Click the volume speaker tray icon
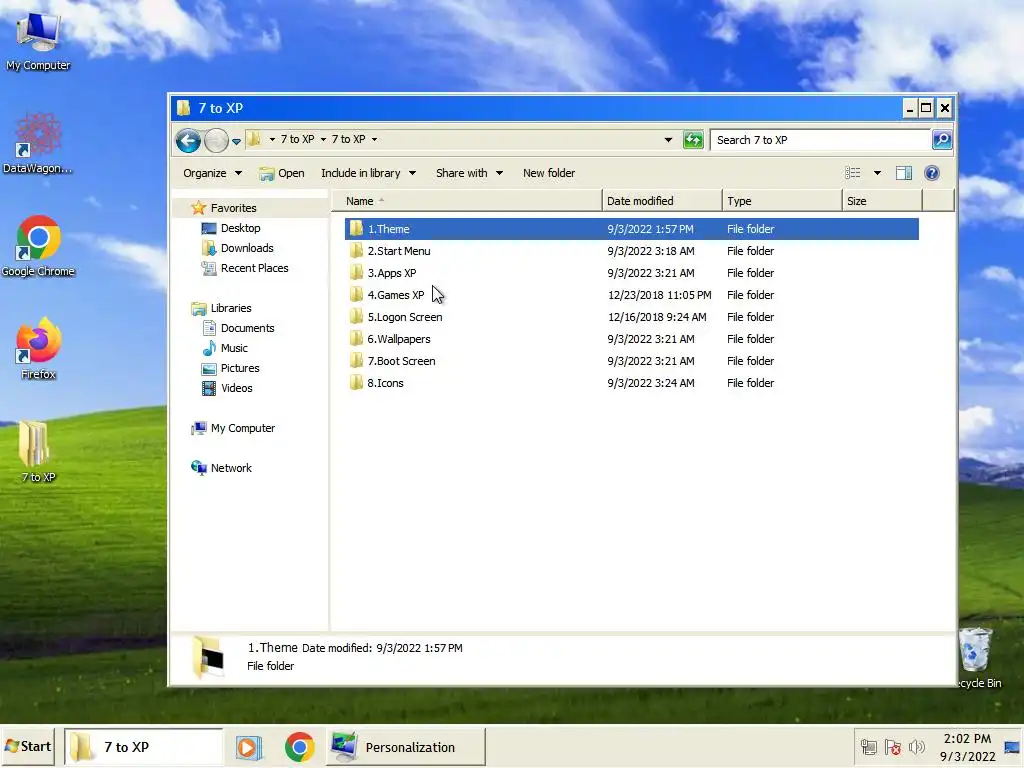Screen dimensions: 1024x768 tap(917, 747)
